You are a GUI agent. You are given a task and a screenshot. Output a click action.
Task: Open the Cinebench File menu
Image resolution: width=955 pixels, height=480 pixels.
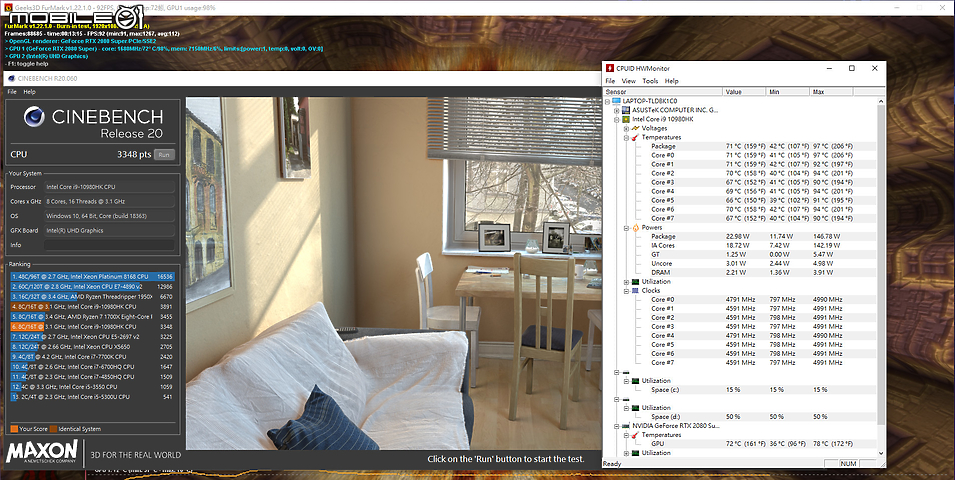11,92
